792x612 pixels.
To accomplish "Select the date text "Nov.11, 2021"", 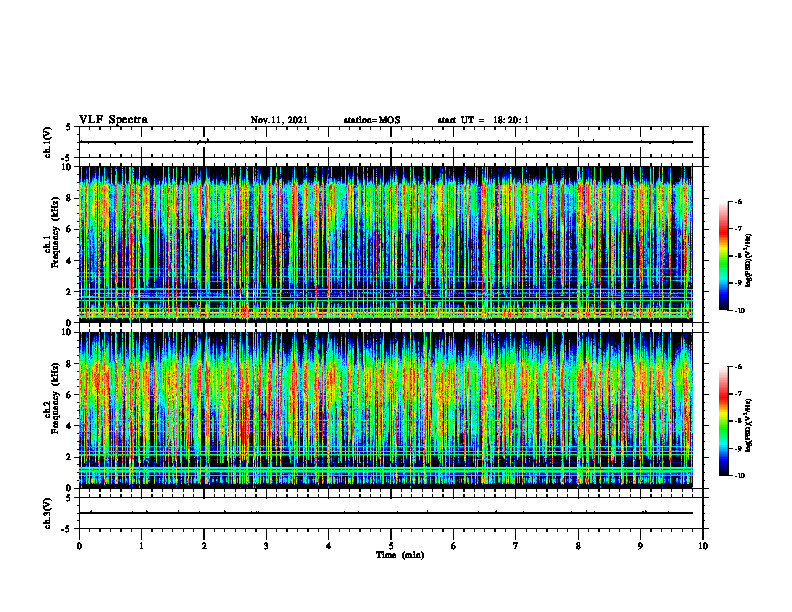I will (279, 120).
